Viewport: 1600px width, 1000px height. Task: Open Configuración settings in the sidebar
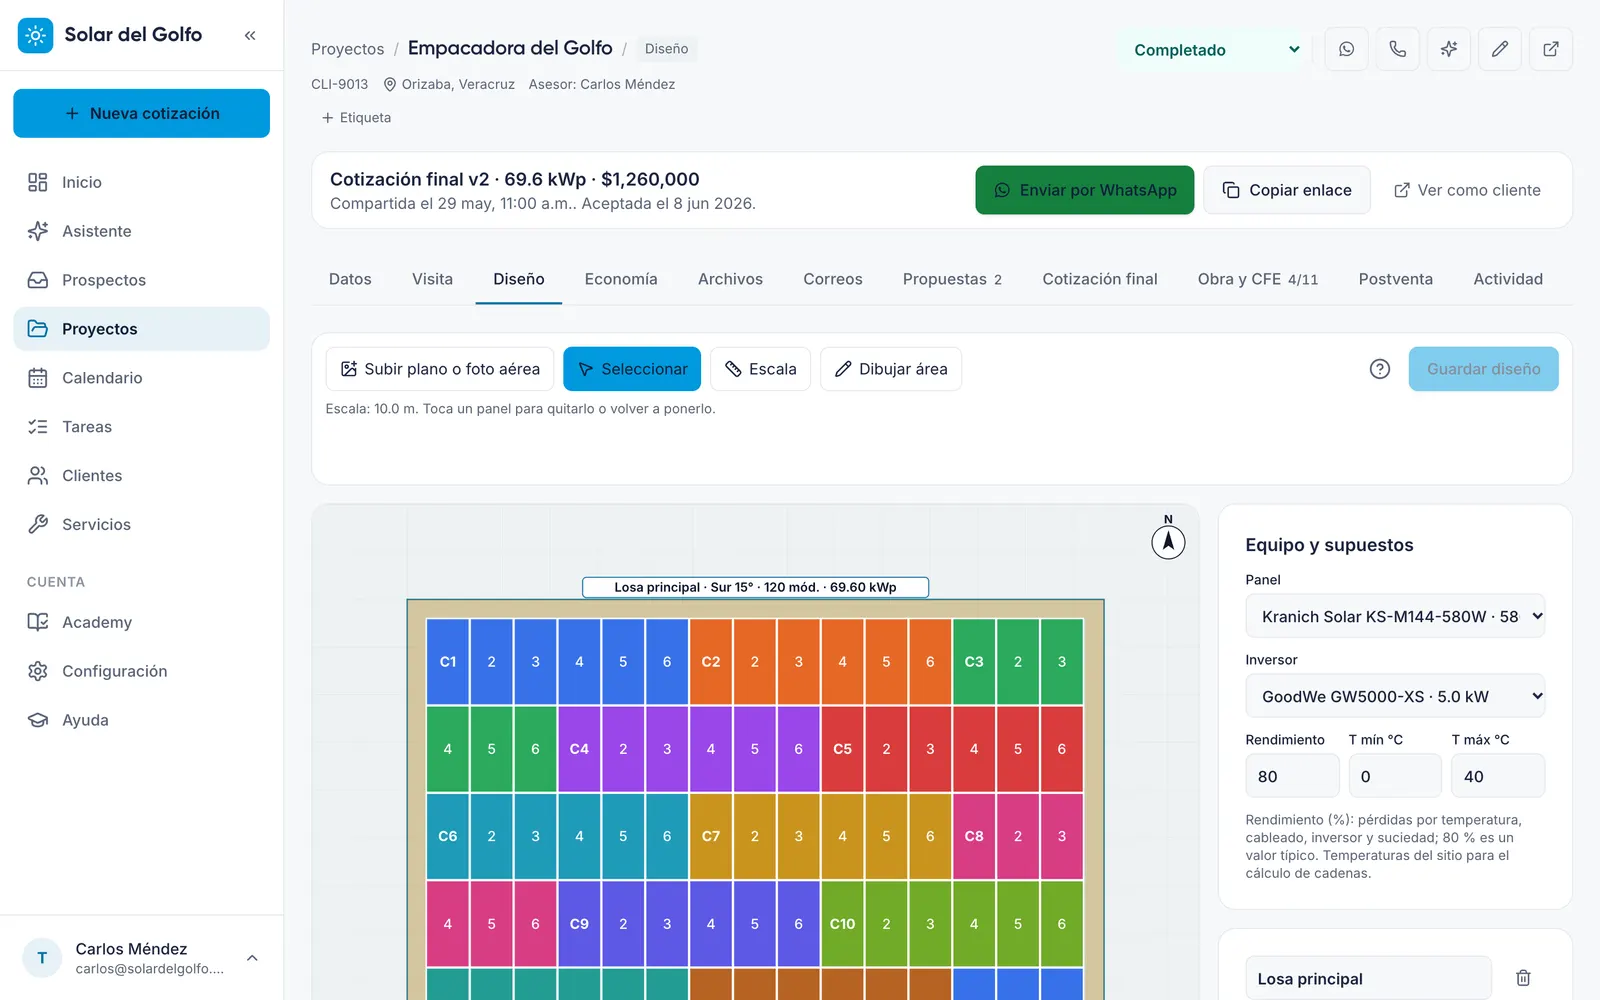point(141,671)
